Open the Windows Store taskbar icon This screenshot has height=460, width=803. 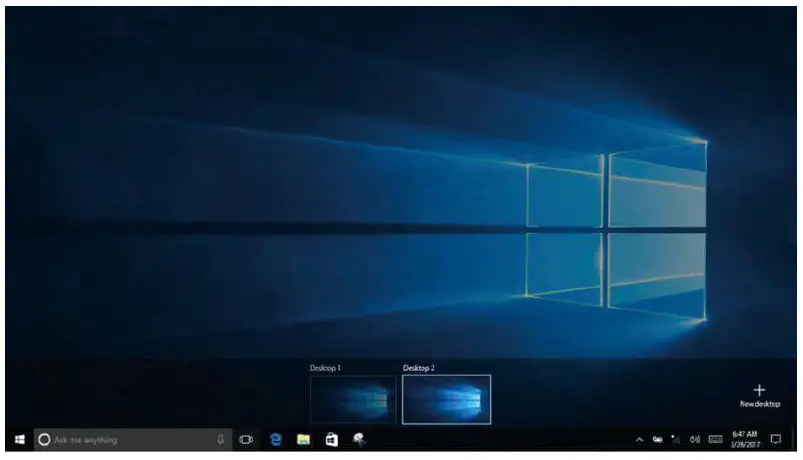(x=331, y=440)
